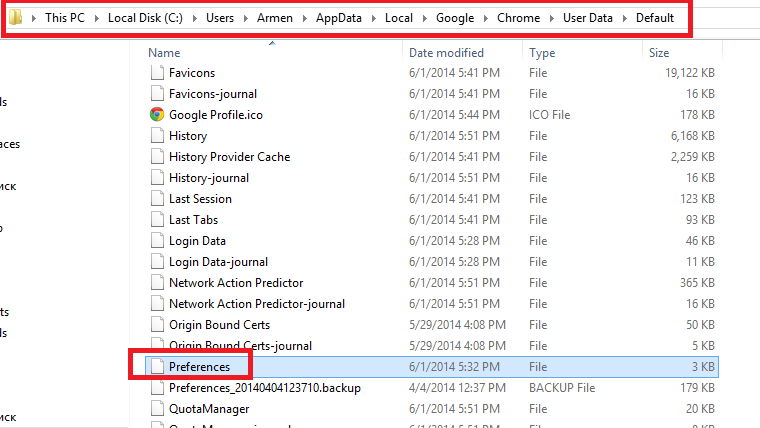Select the Origin Bound Certs file name
Screen dimensions: 760x428
tap(220, 325)
